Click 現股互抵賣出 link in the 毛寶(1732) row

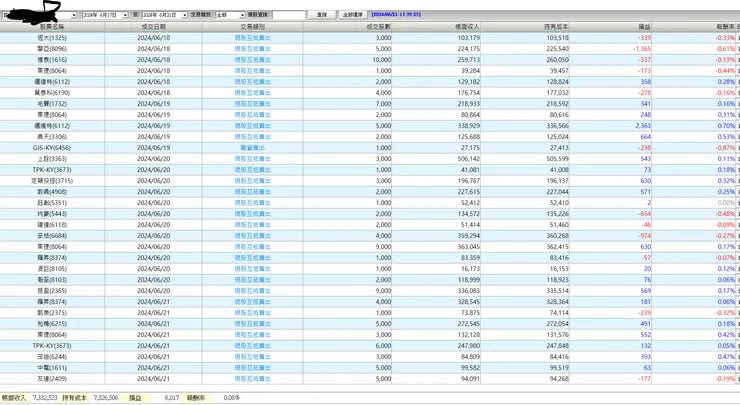tap(252, 104)
